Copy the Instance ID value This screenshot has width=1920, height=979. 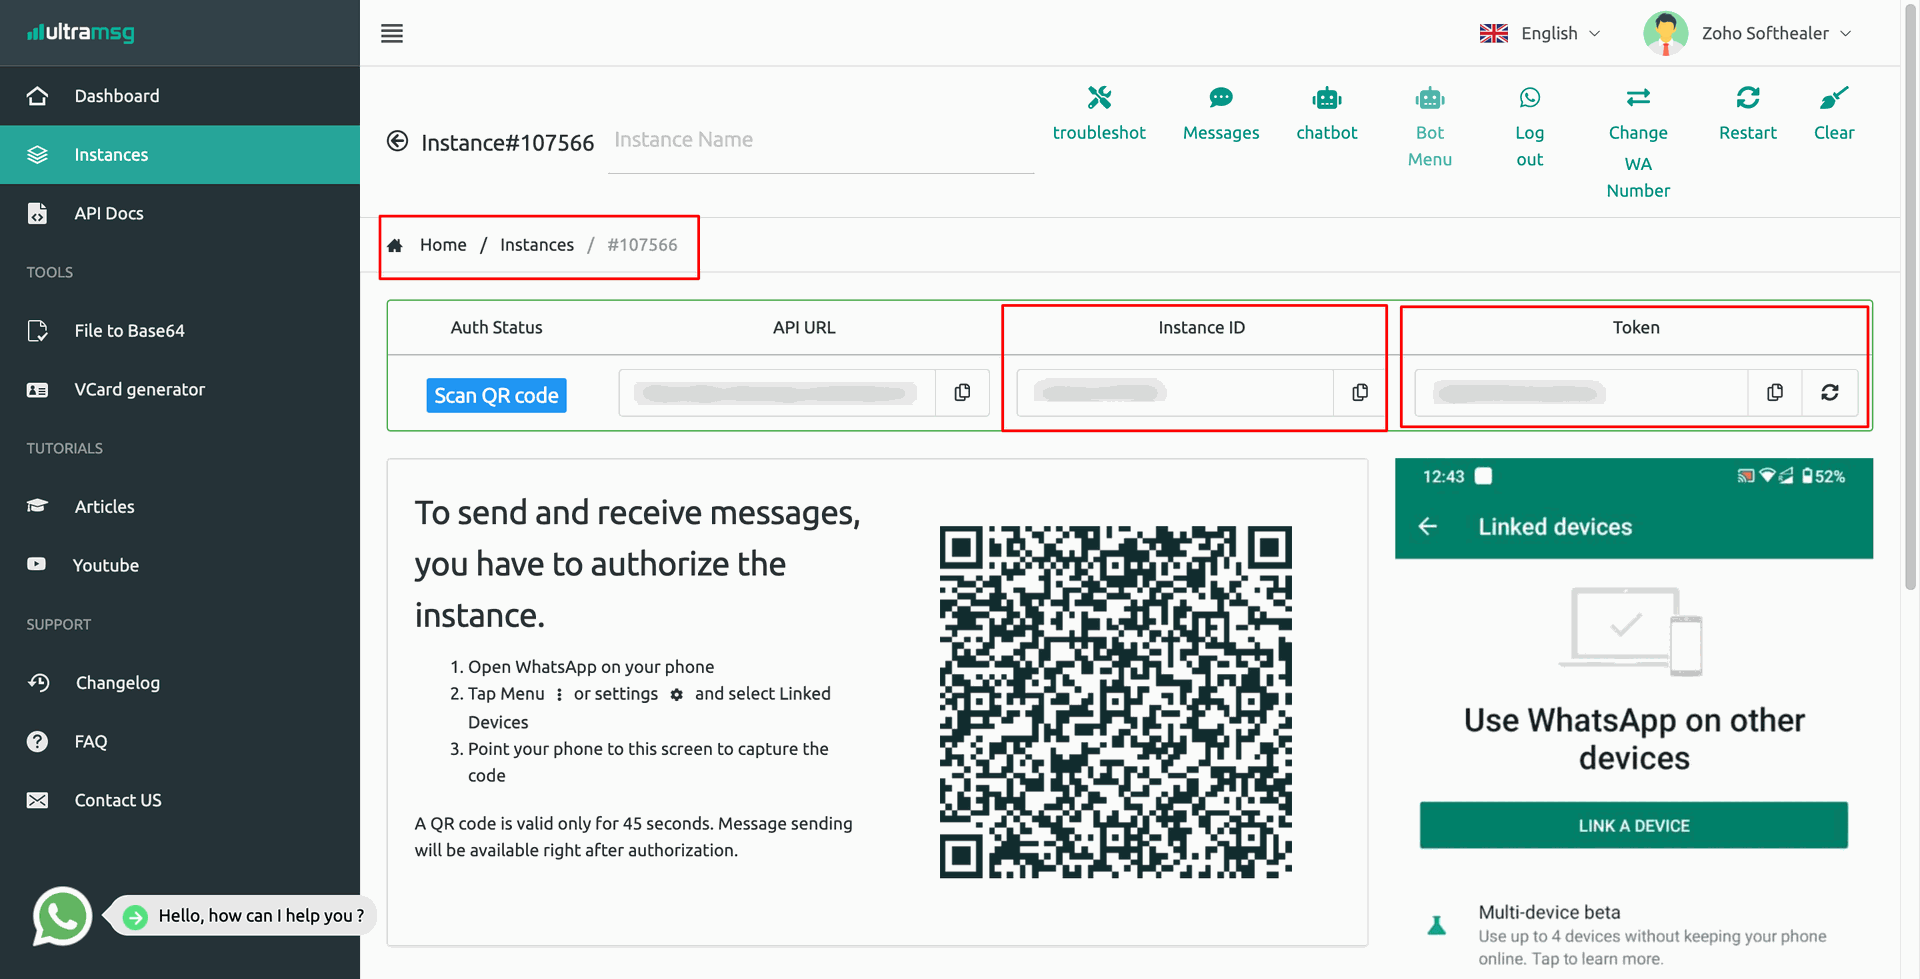click(1360, 393)
